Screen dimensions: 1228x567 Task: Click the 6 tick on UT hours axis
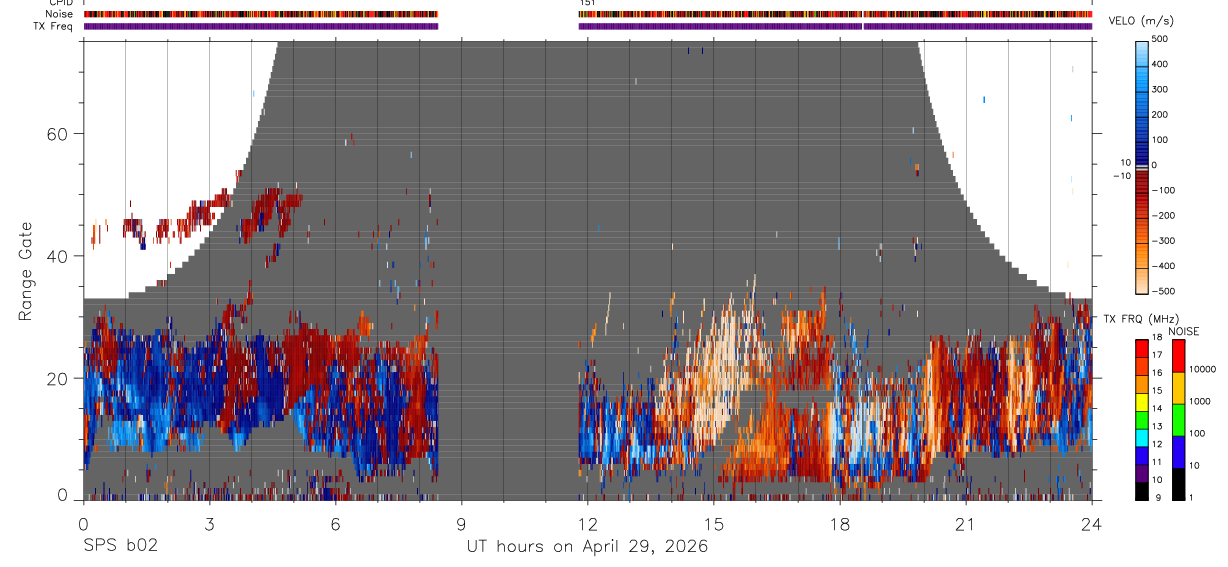335,523
